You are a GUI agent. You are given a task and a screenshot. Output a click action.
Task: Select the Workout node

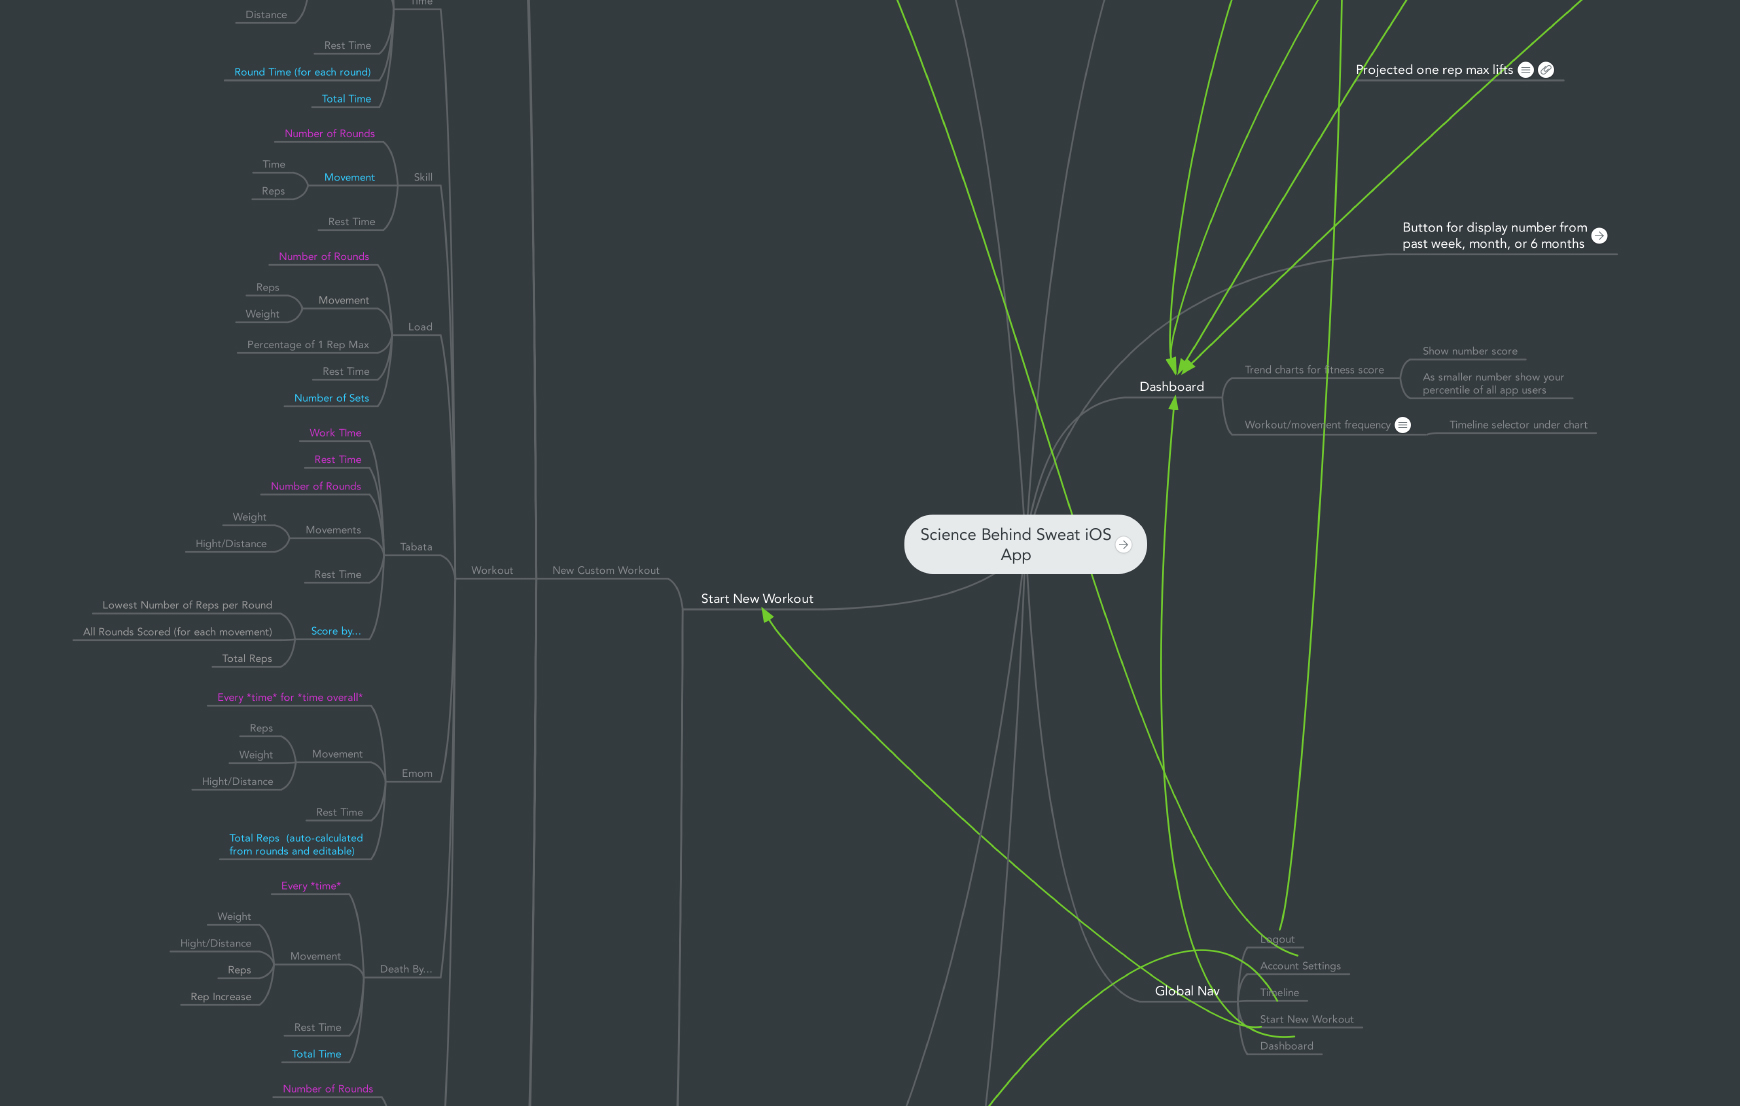click(x=492, y=571)
